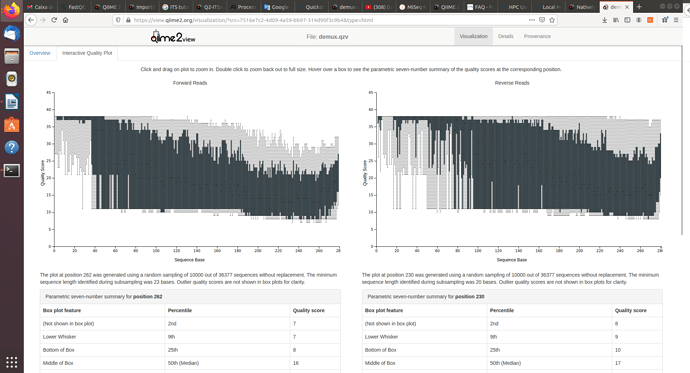Viewport: 690px width, 373px height.
Task: Click the Firefox account icon
Action: [639, 20]
